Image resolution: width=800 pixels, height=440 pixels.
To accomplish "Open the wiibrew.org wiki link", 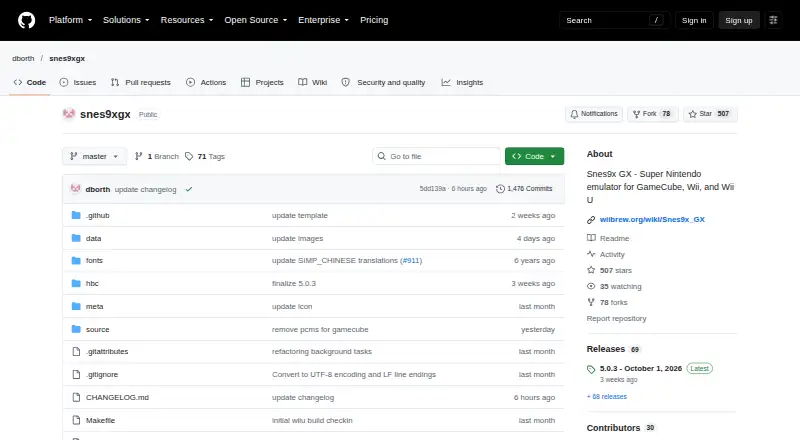I will tap(652, 219).
